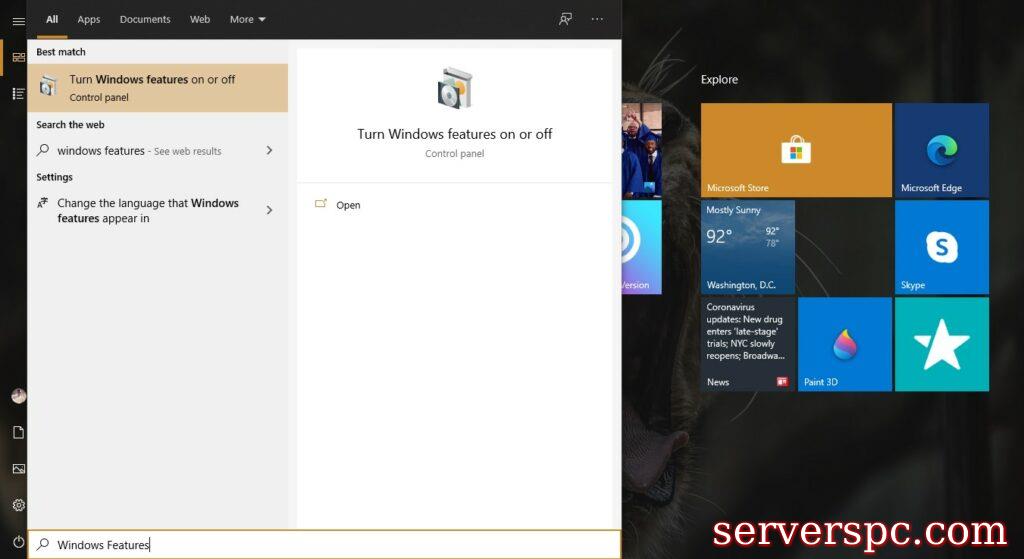Open the Microsoft Store tile
Screen dimensions: 1024x559
(795, 150)
